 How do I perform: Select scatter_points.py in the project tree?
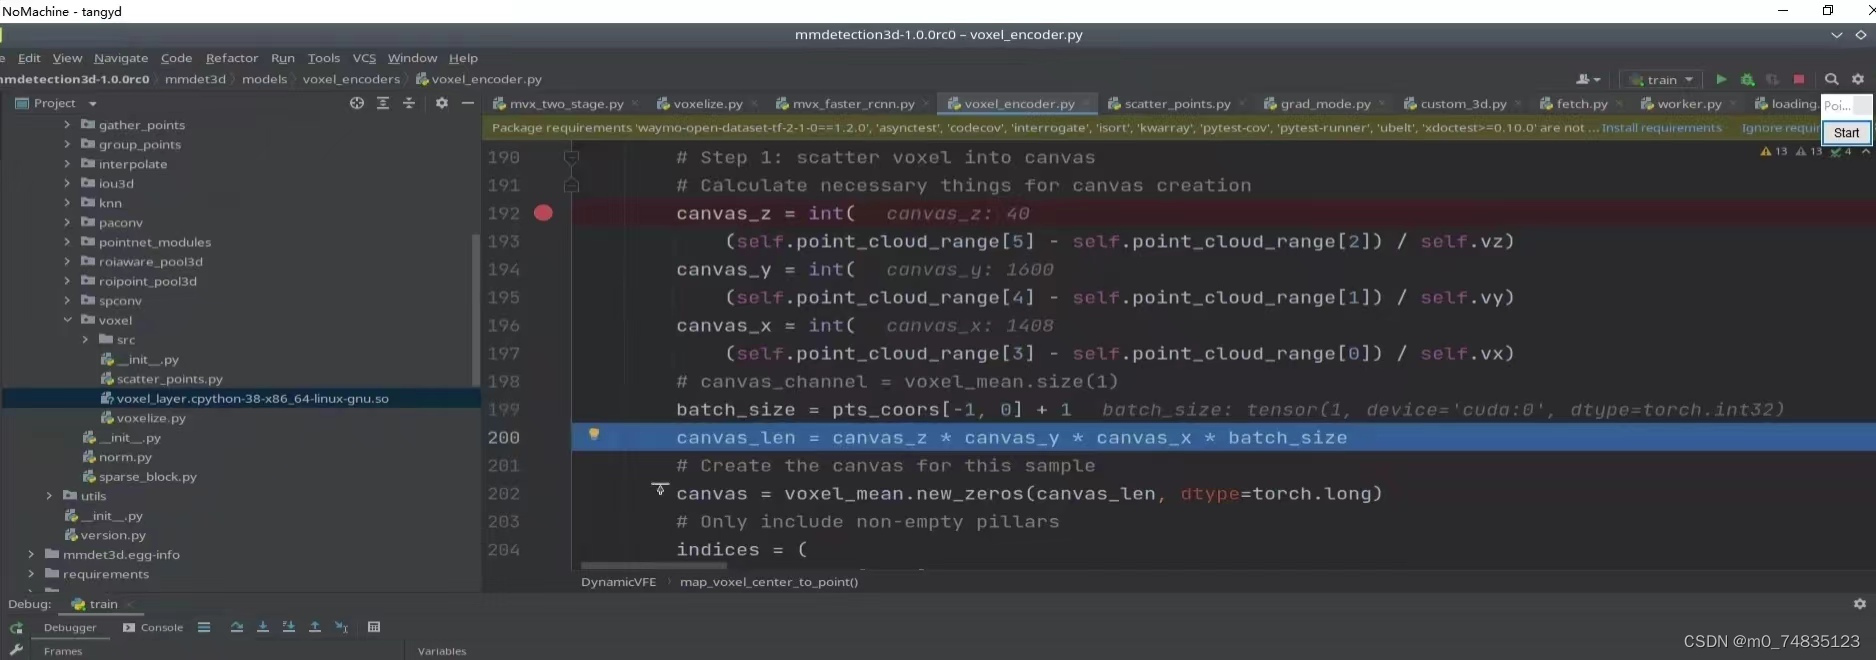(x=169, y=379)
